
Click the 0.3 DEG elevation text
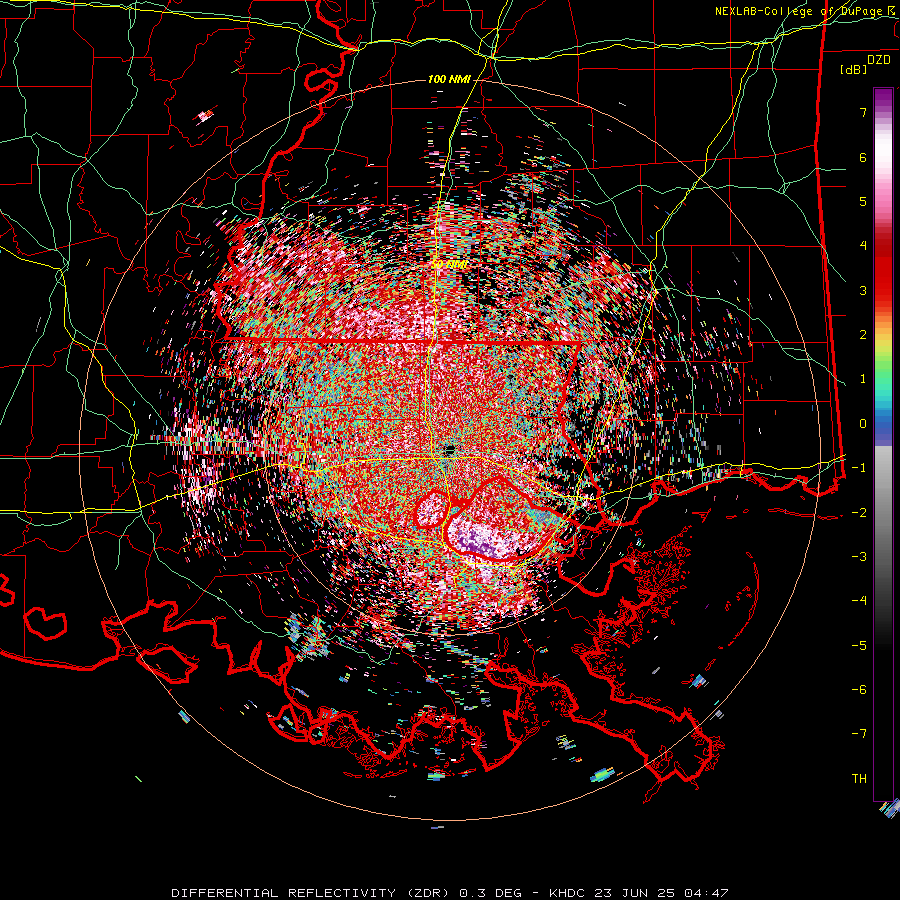point(490,893)
